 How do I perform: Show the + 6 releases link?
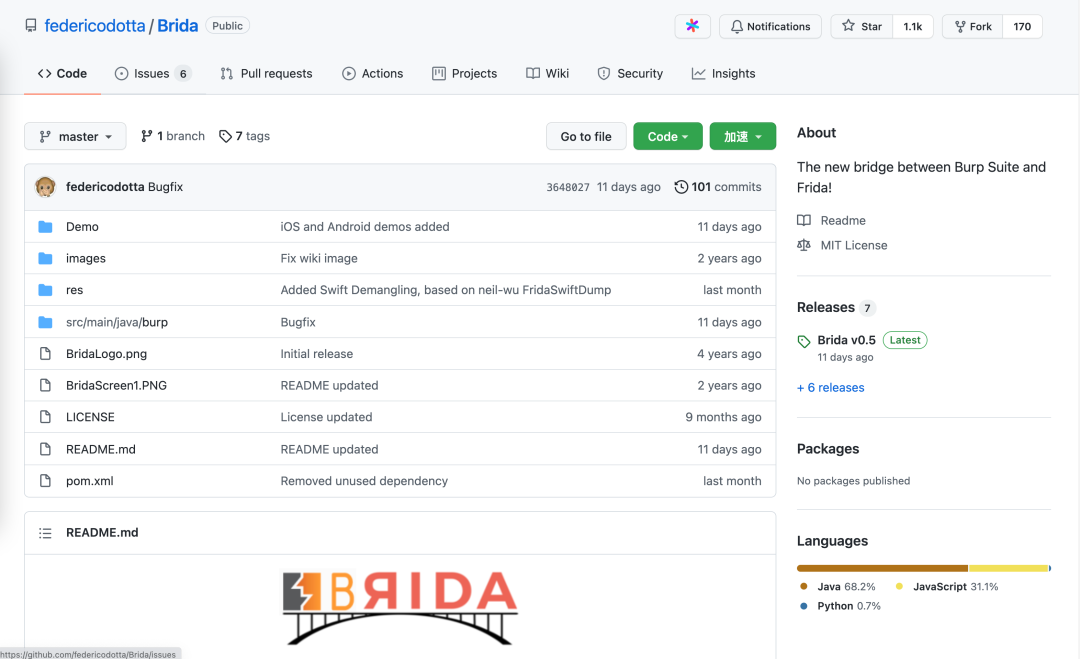tap(831, 388)
